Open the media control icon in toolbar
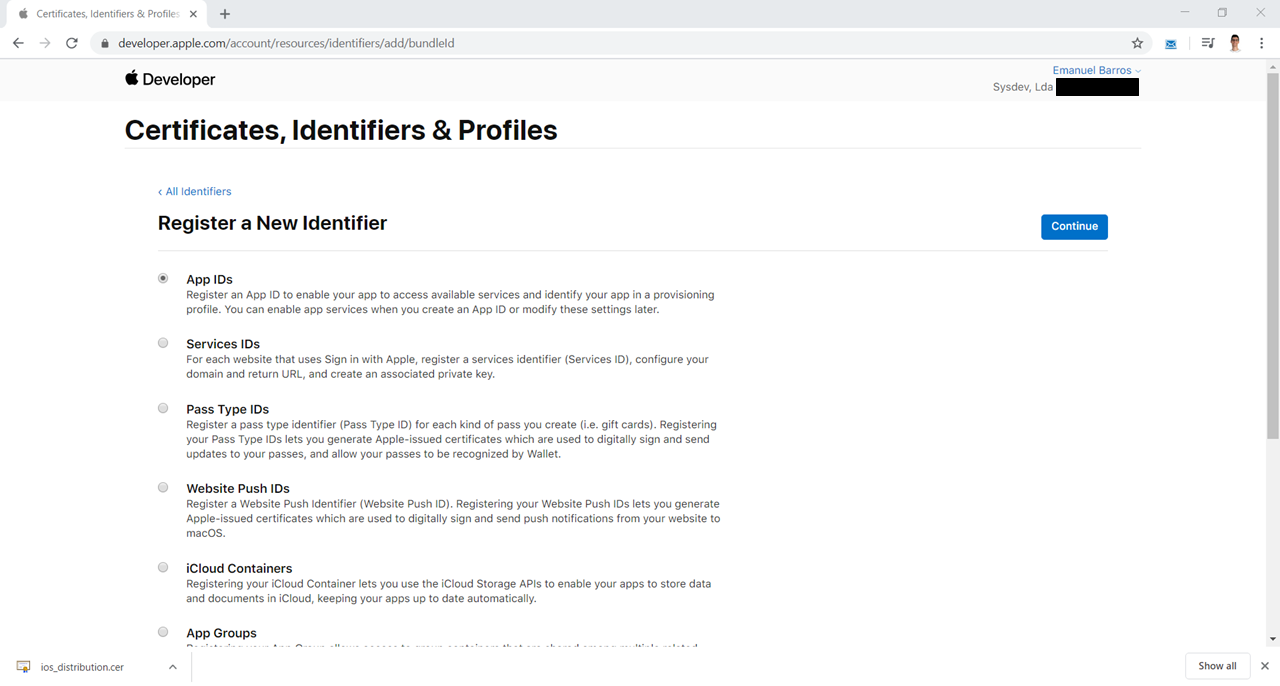1280x686 pixels. click(x=1208, y=43)
